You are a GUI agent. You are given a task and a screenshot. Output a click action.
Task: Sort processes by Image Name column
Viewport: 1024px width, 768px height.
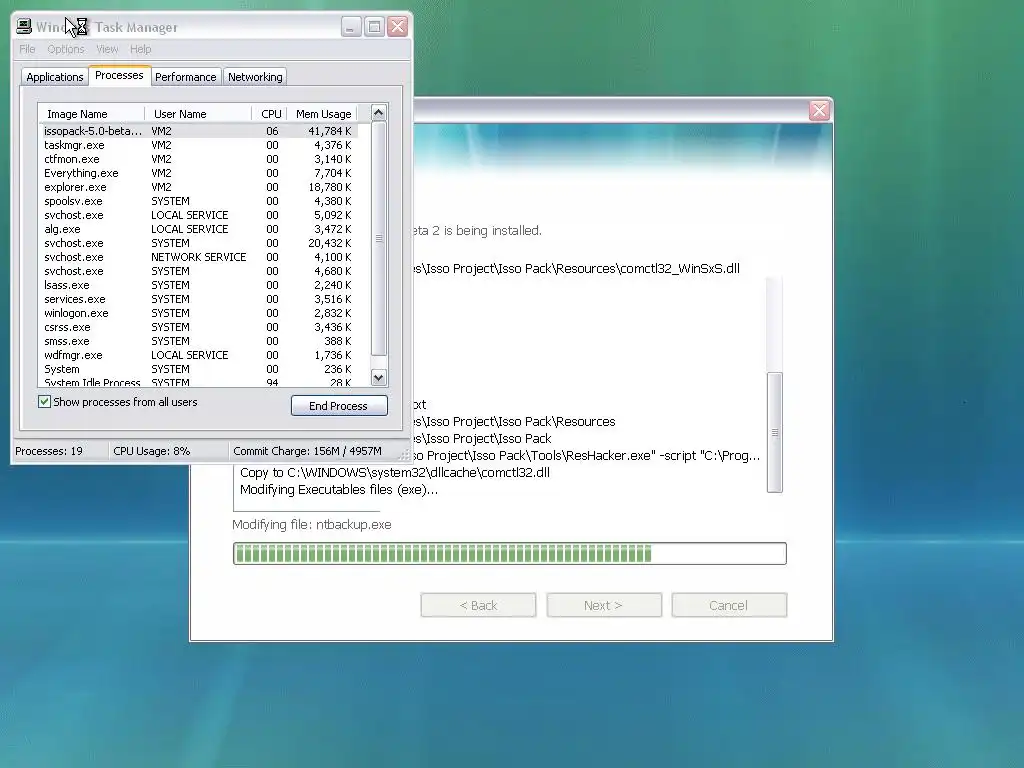click(x=91, y=114)
